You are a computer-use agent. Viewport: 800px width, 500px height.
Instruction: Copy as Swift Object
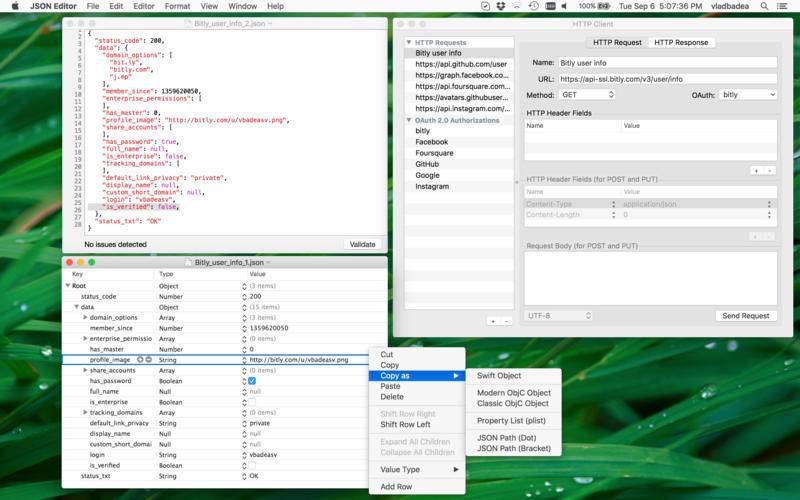click(499, 376)
